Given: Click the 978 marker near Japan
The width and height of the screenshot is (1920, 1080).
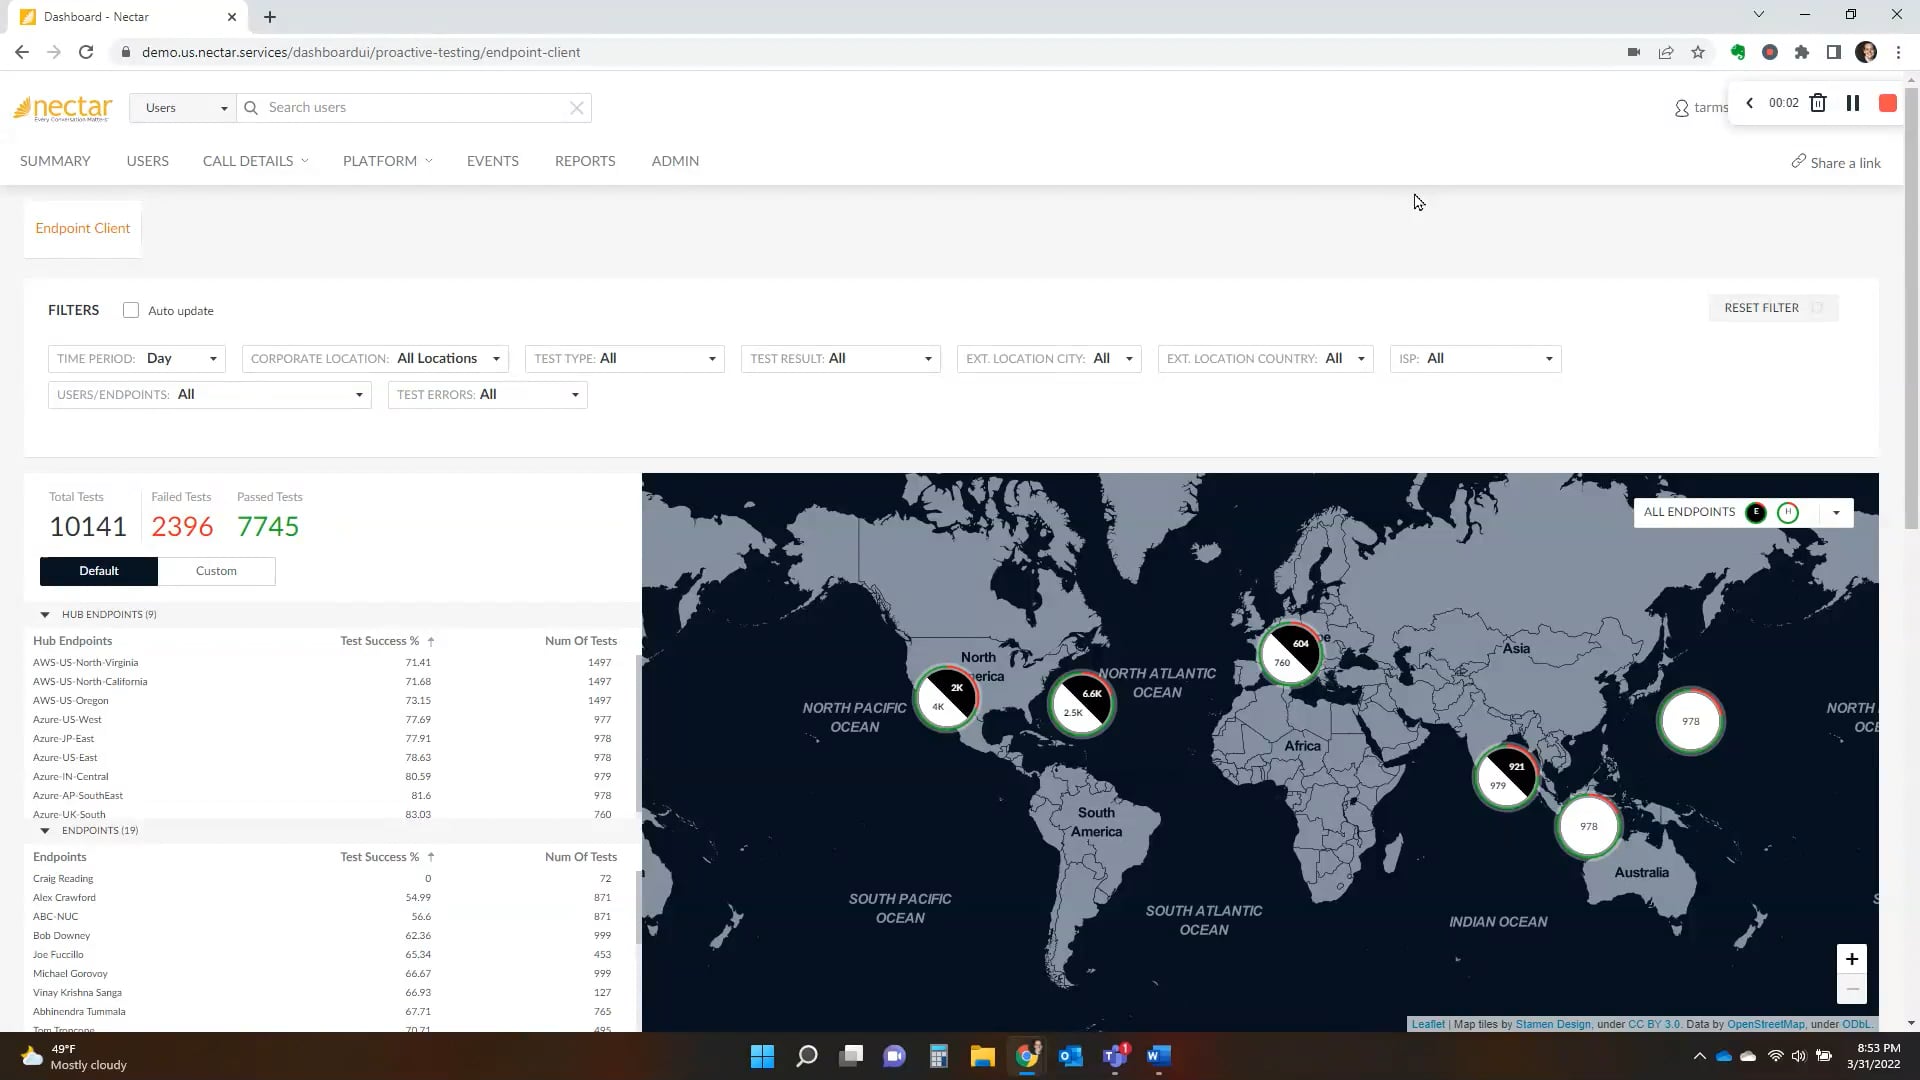Looking at the screenshot, I should pos(1690,721).
